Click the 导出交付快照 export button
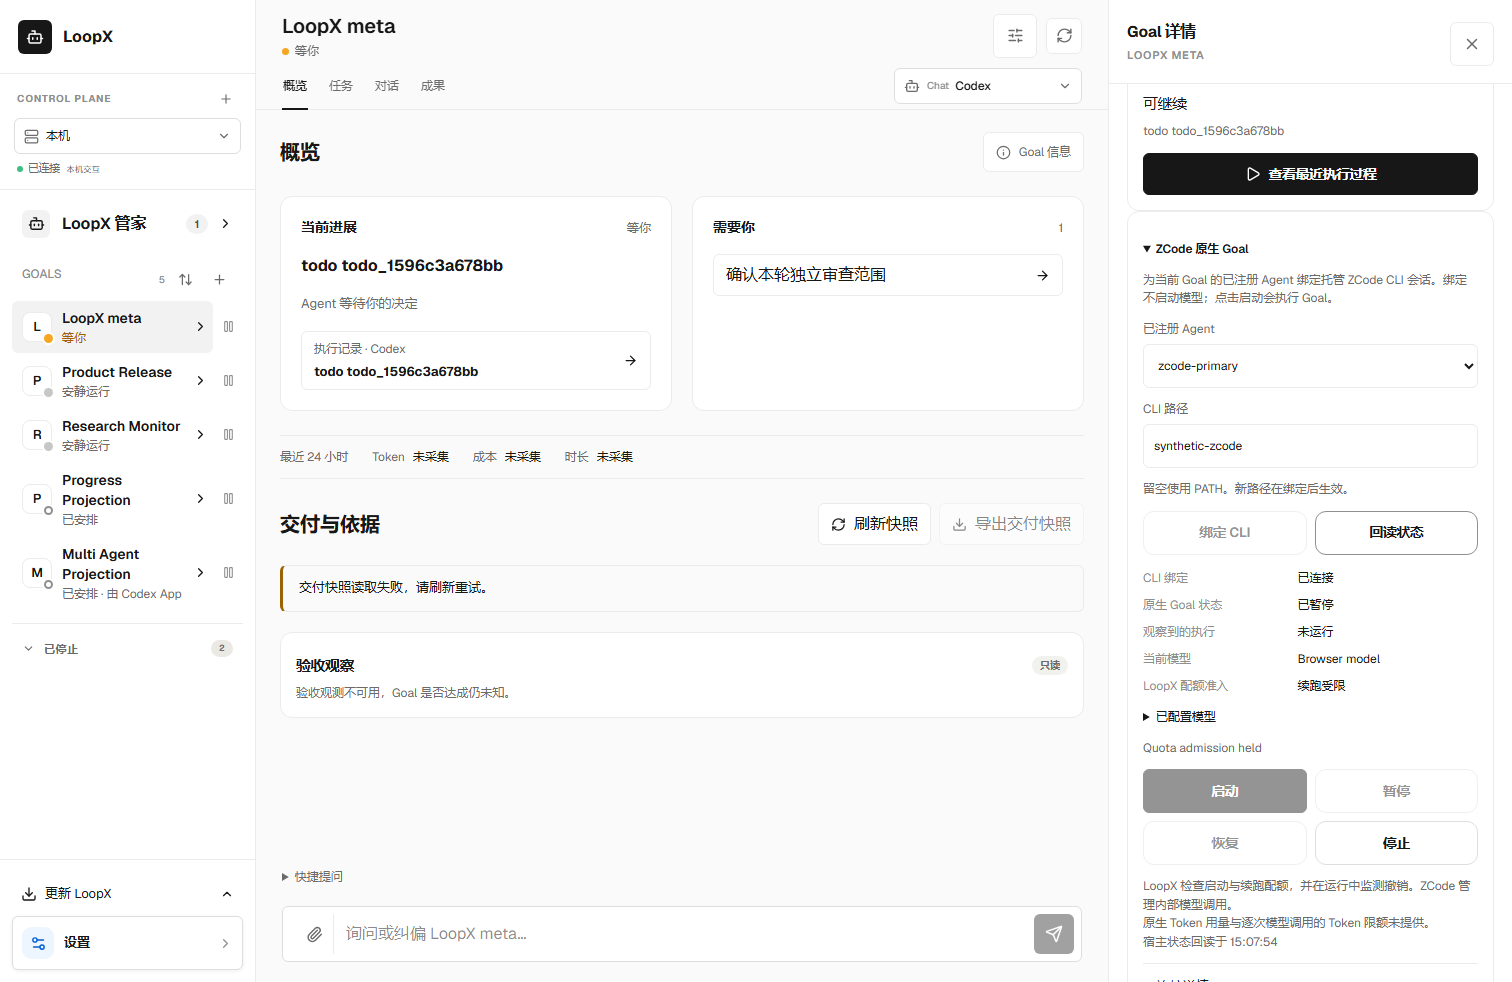This screenshot has width=1512, height=982. 1011,524
